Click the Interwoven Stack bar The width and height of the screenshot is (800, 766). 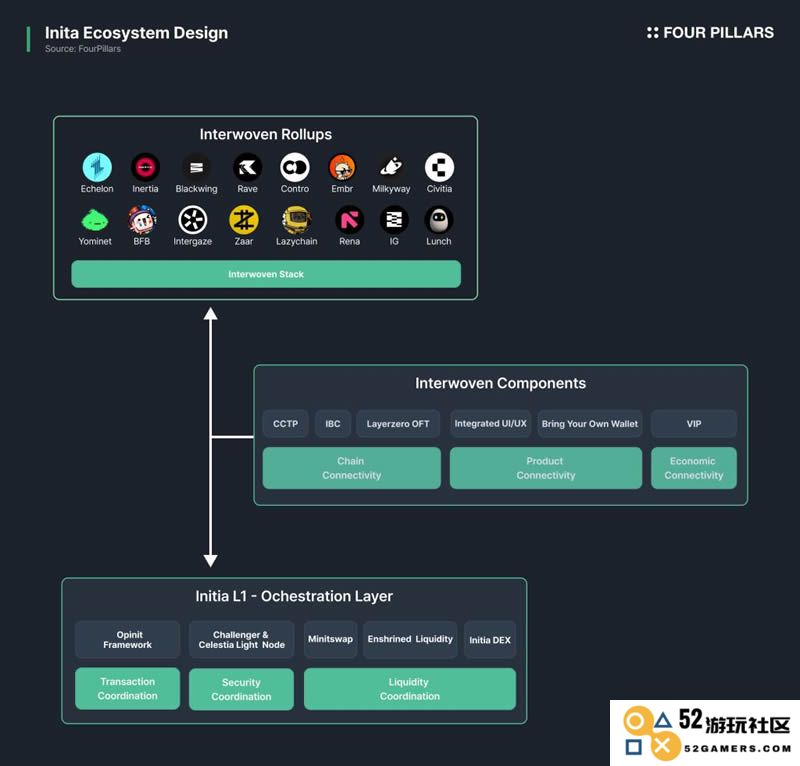(x=266, y=274)
